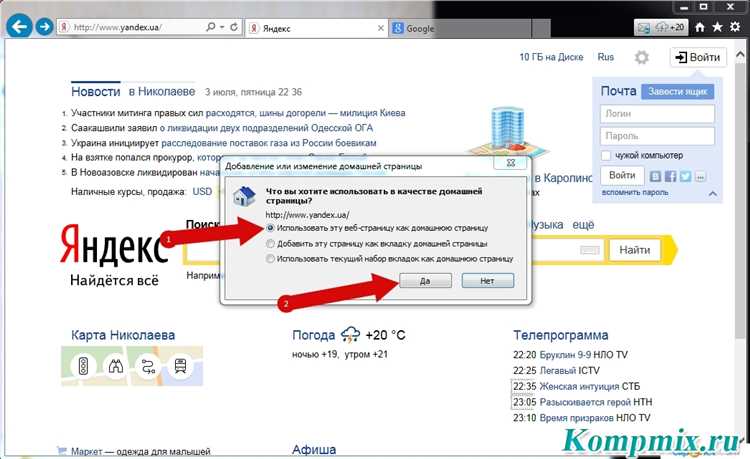Click the search magnifier in the address bar
This screenshot has height=459, width=750.
pos(210,27)
